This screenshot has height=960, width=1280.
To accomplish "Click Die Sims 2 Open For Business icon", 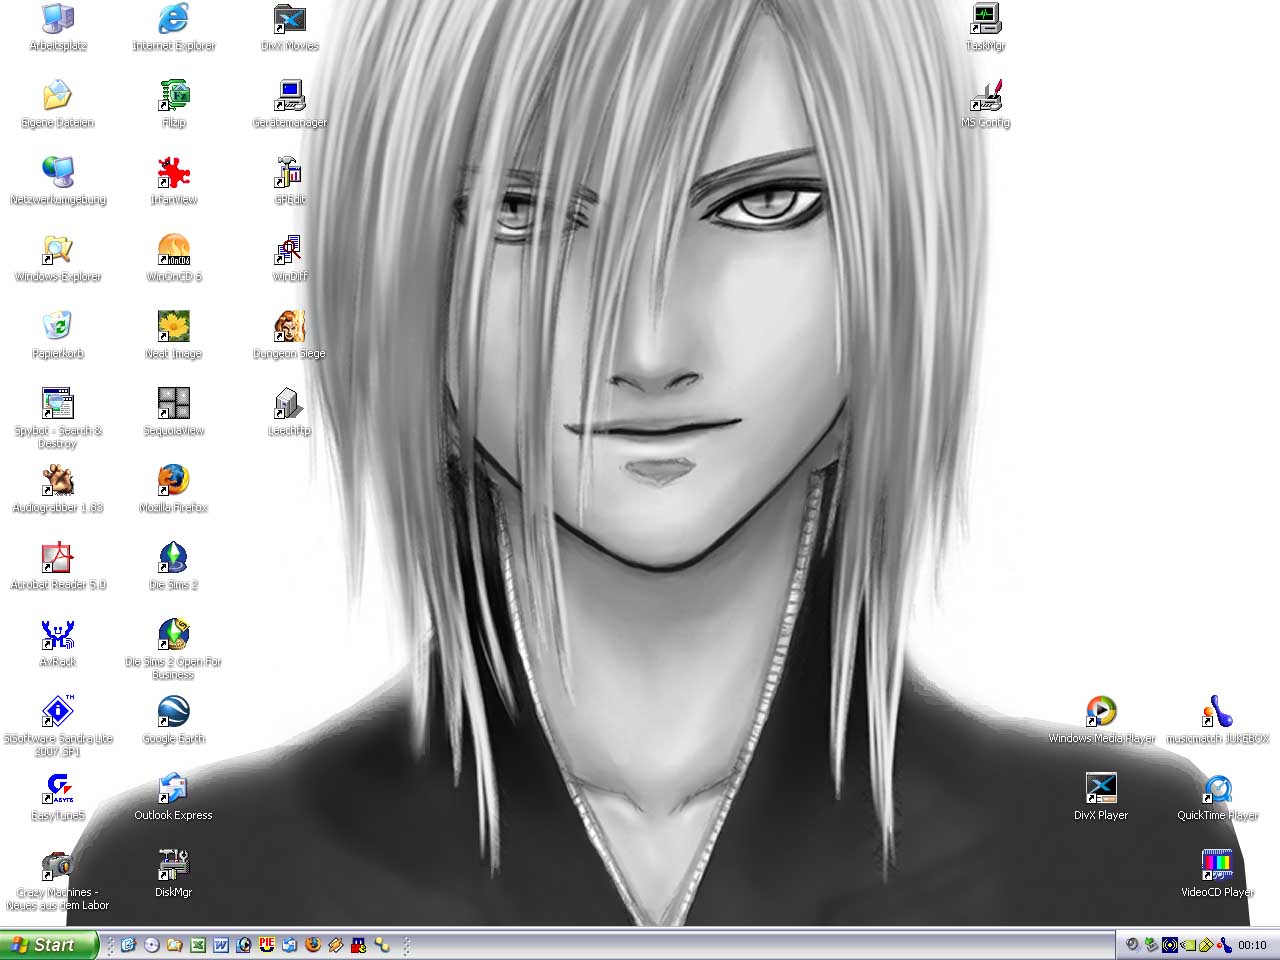I will coord(174,649).
